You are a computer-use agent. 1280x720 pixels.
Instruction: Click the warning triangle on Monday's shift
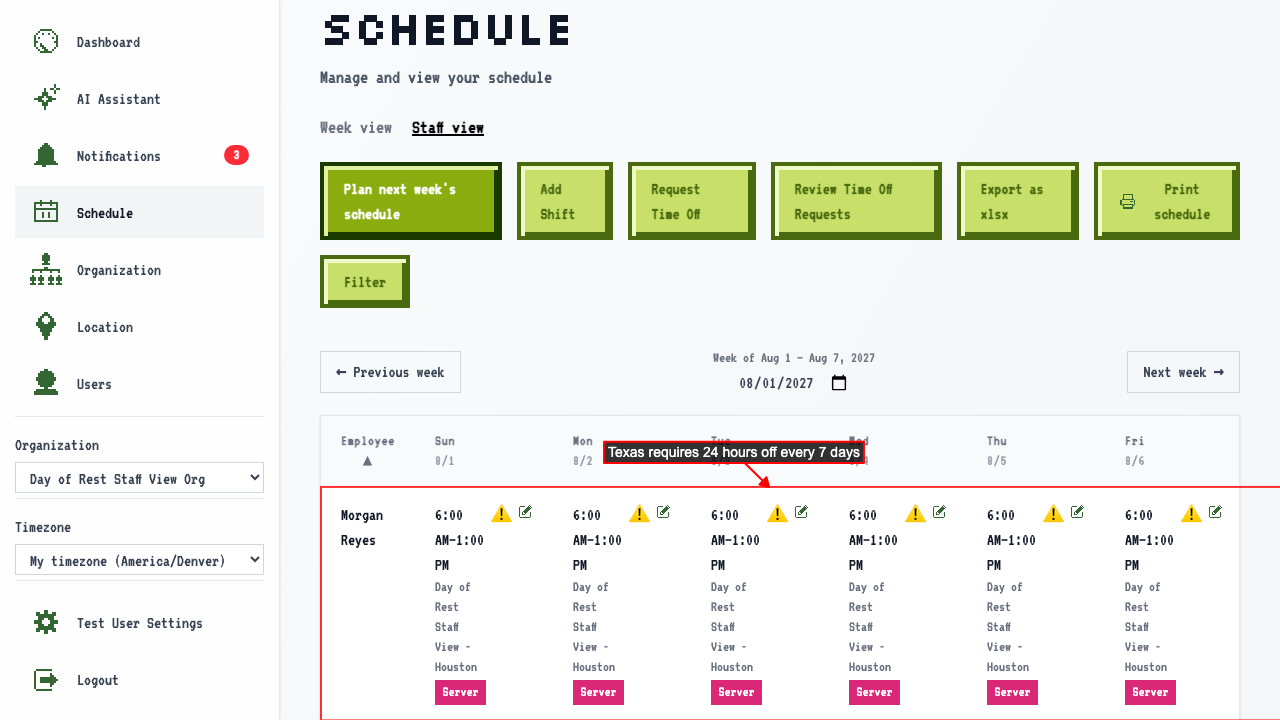[640, 514]
